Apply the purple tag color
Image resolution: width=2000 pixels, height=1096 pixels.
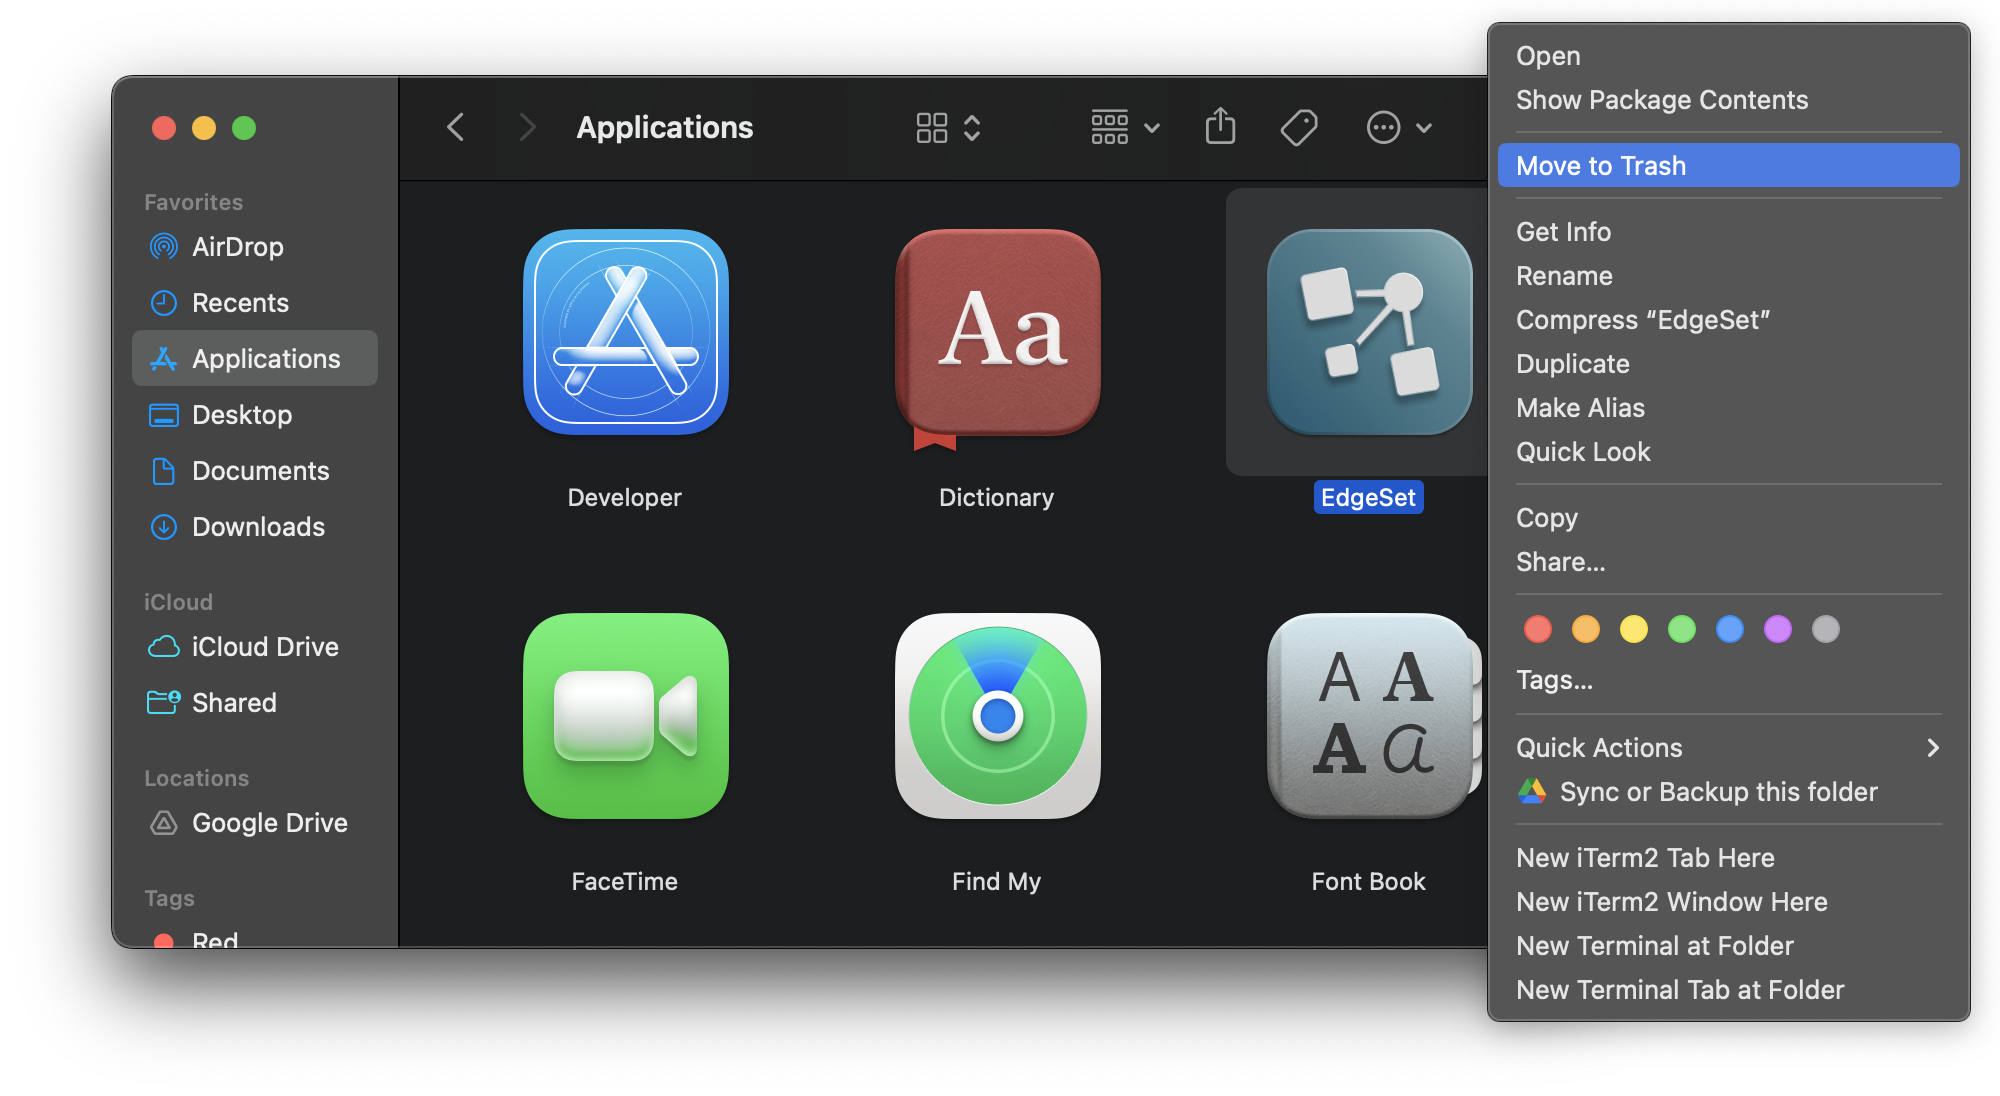point(1778,629)
